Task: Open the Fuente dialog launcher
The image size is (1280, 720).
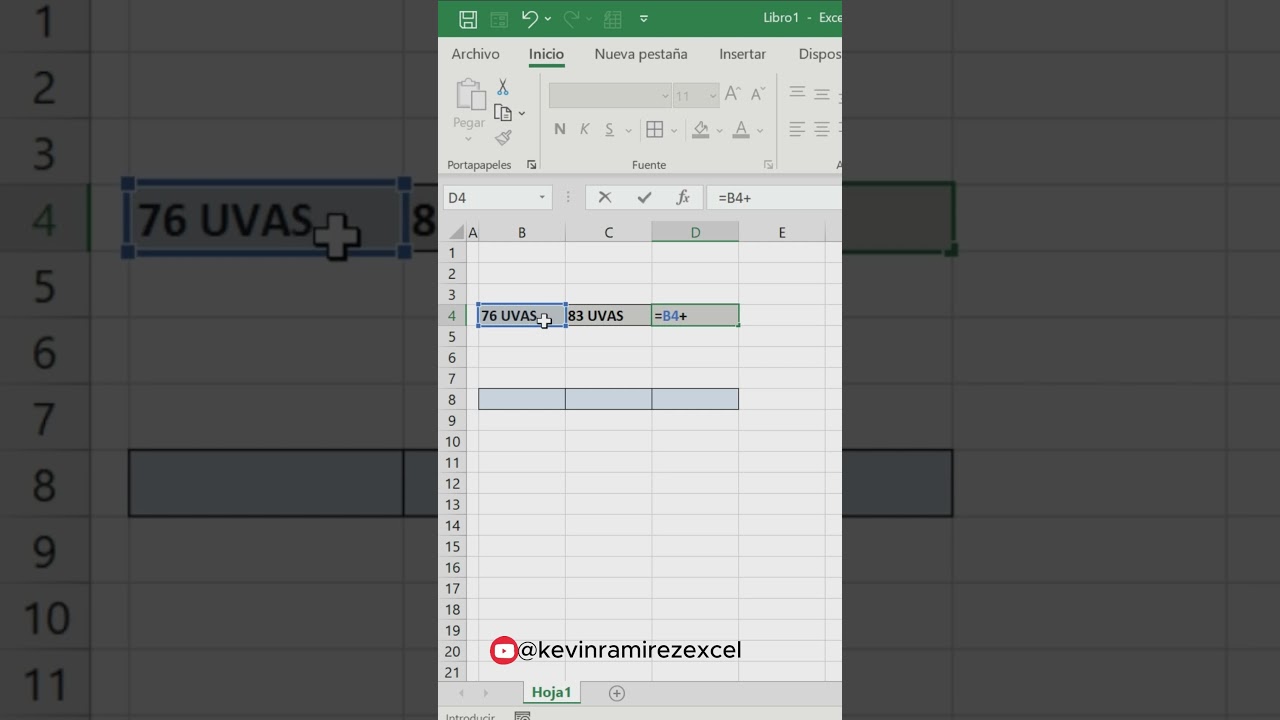Action: coord(768,165)
